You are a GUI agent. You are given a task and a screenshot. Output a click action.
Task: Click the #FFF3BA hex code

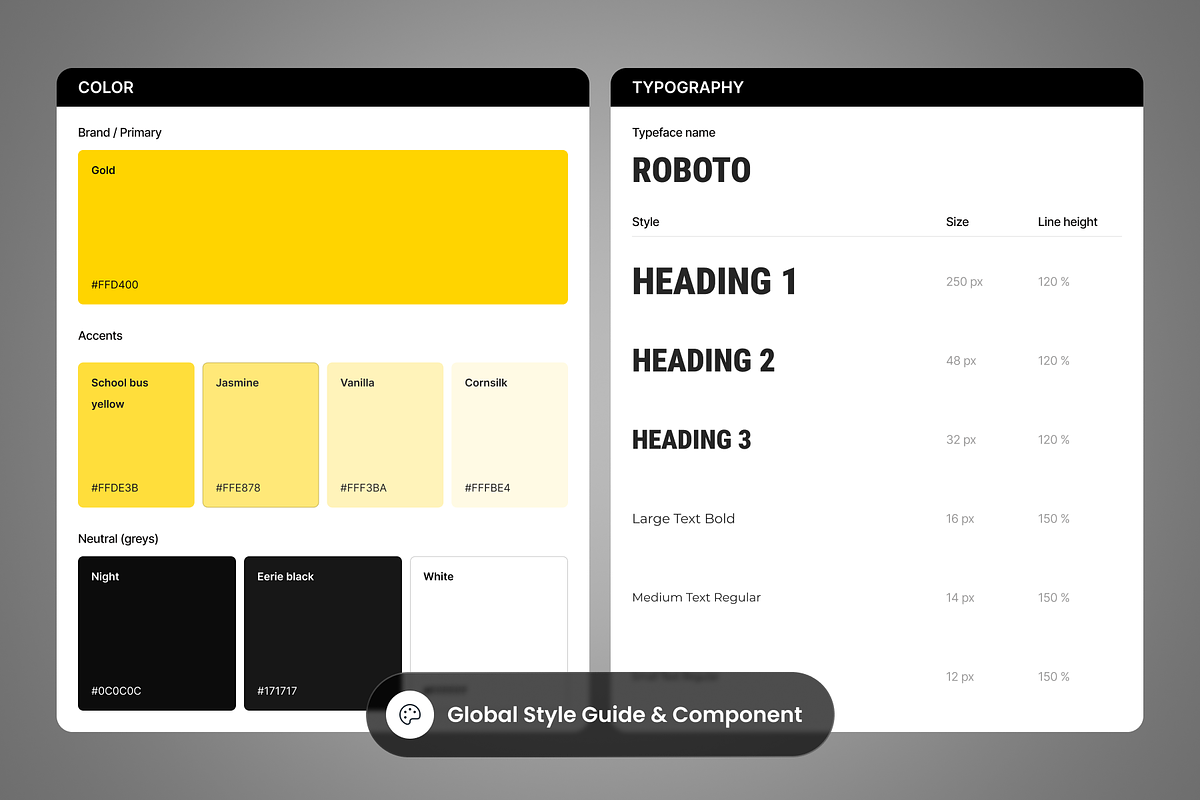point(363,488)
